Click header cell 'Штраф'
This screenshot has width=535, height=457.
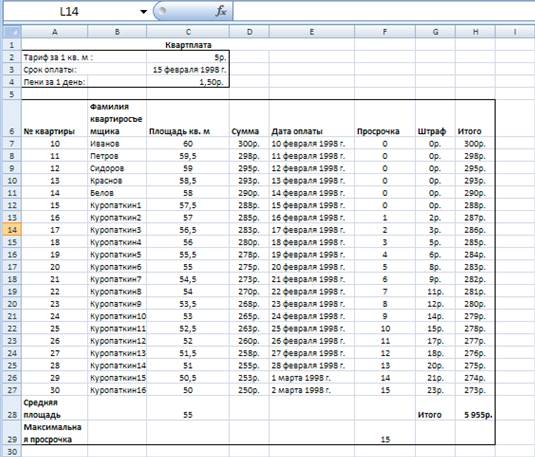click(432, 131)
